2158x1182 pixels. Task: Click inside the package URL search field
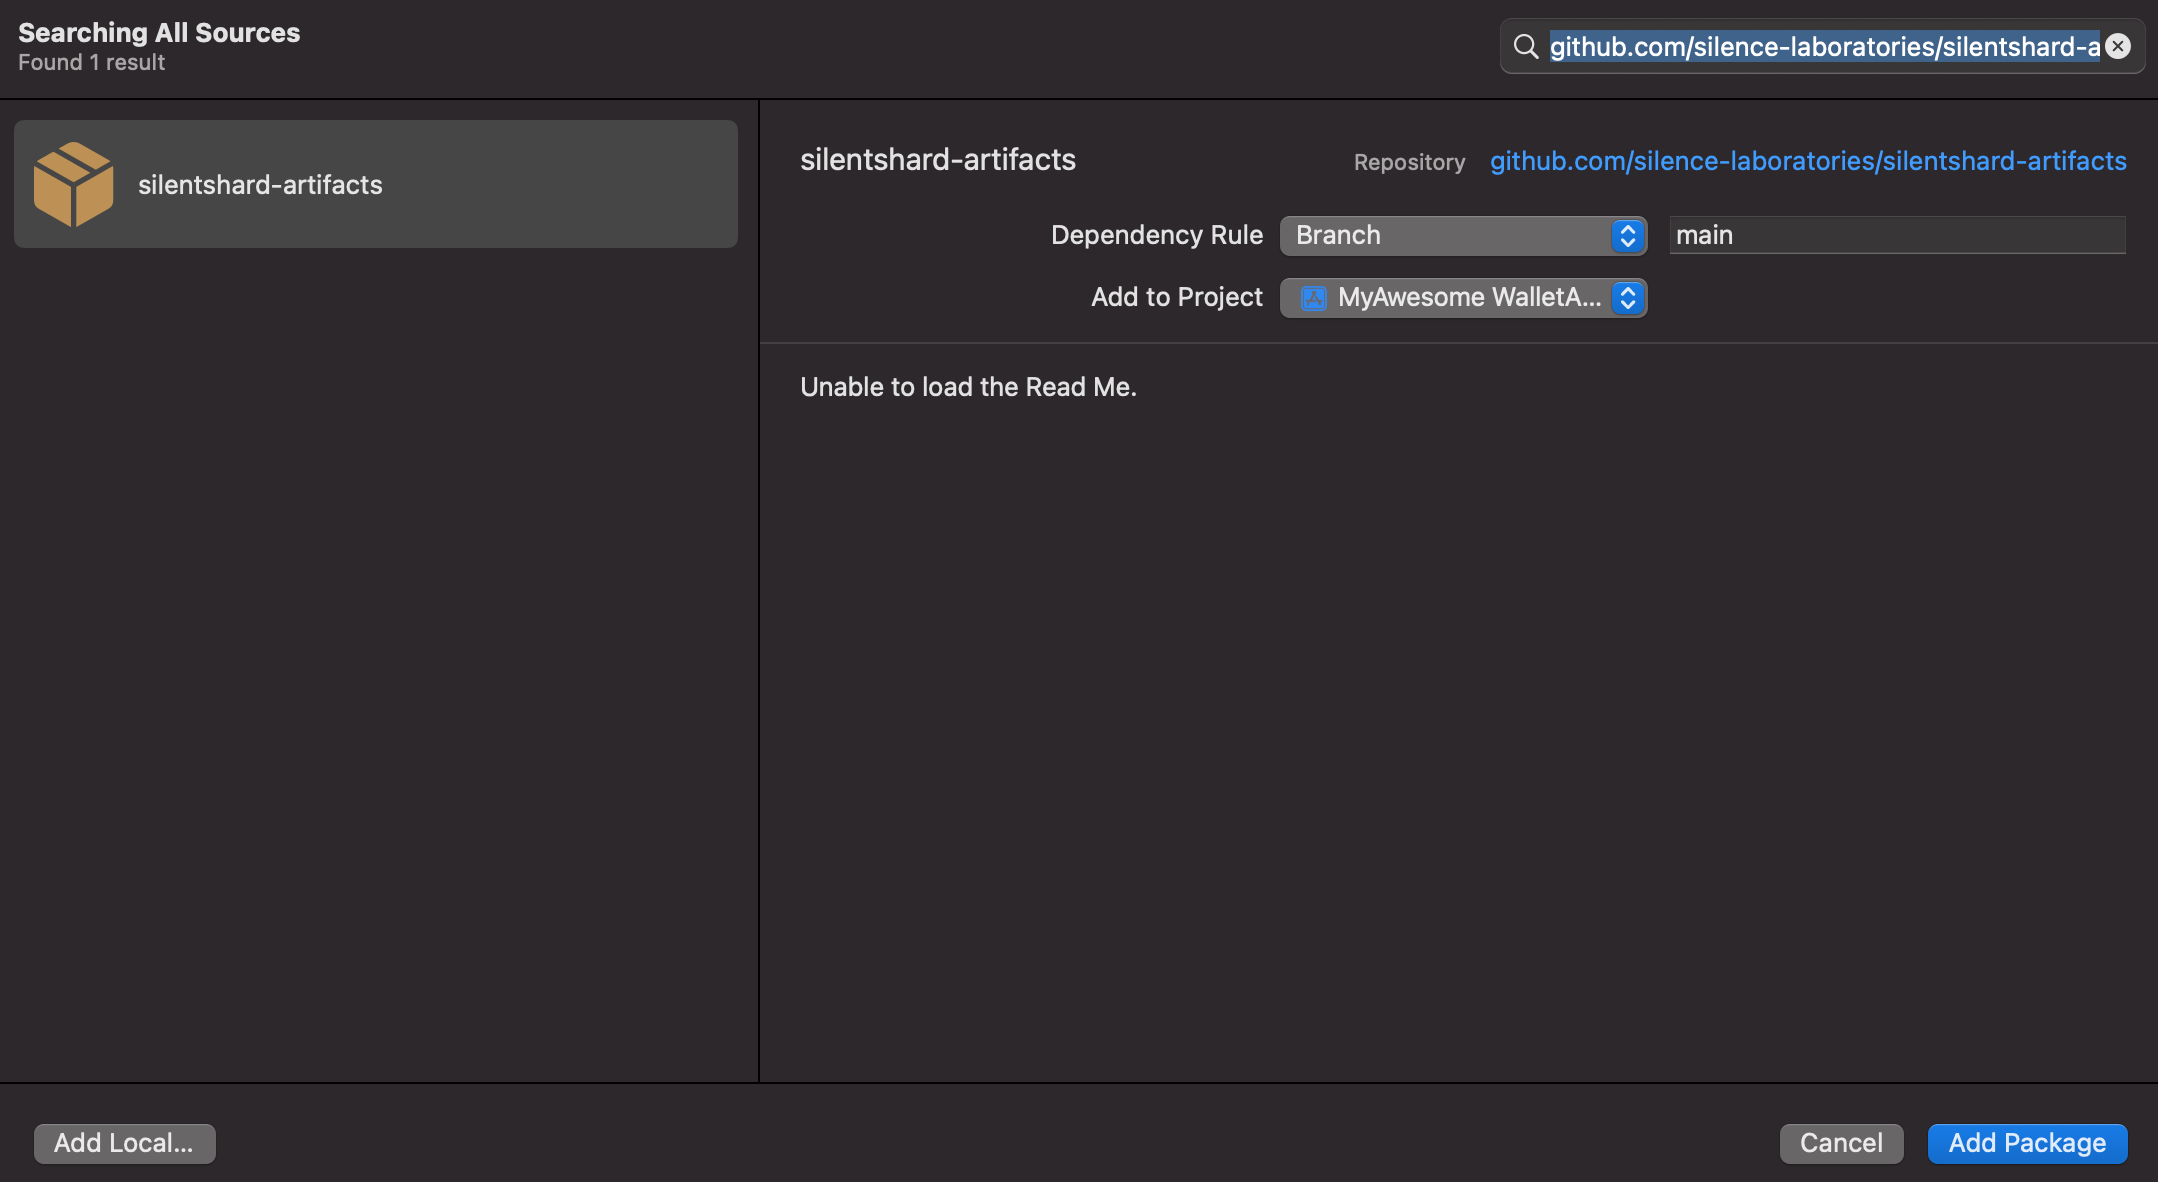(x=1822, y=47)
